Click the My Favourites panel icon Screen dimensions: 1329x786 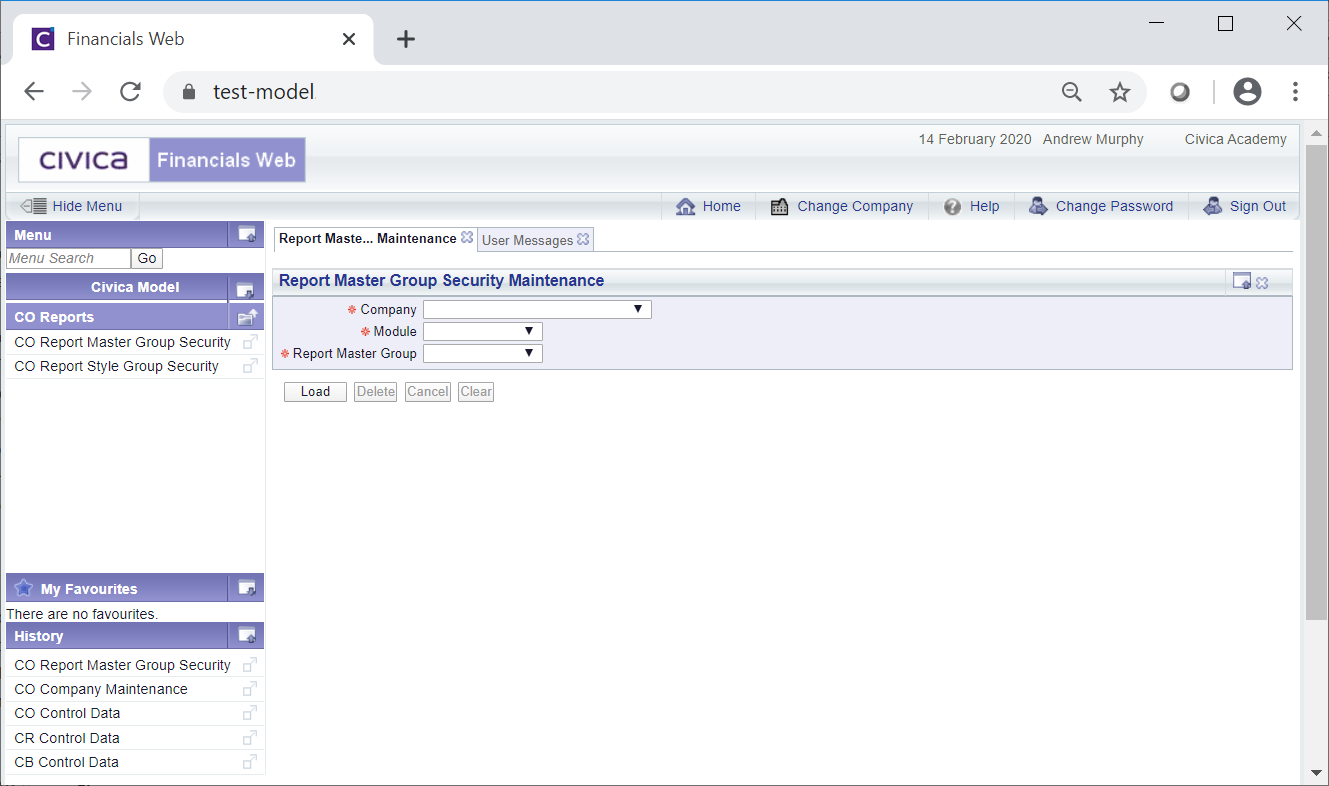pos(246,589)
